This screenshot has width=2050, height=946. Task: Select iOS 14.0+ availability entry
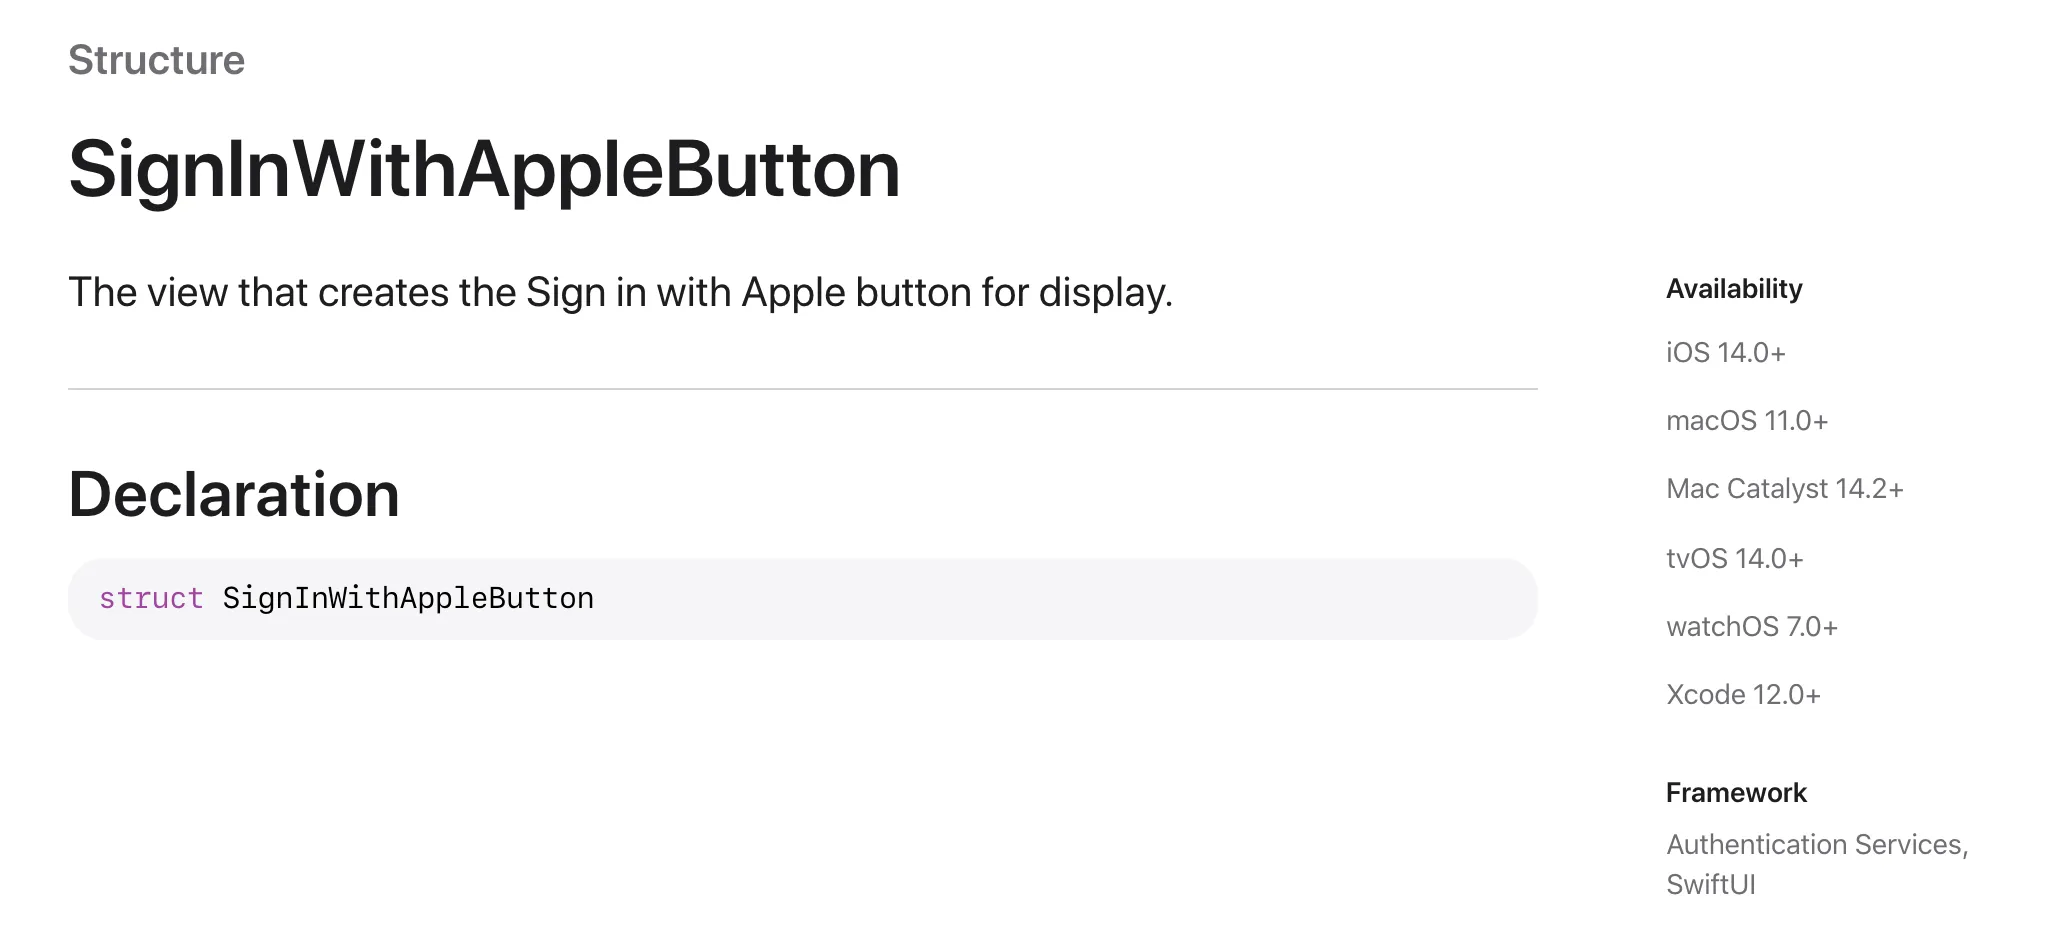[x=1726, y=353]
